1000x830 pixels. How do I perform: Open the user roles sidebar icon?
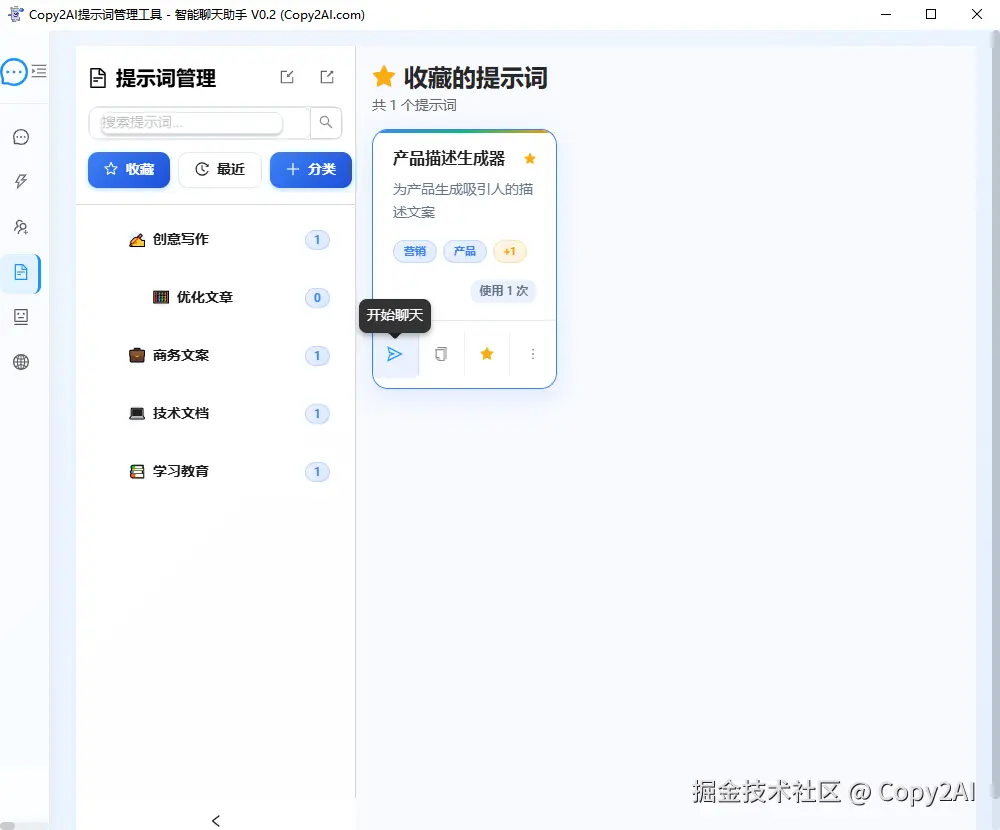point(21,227)
